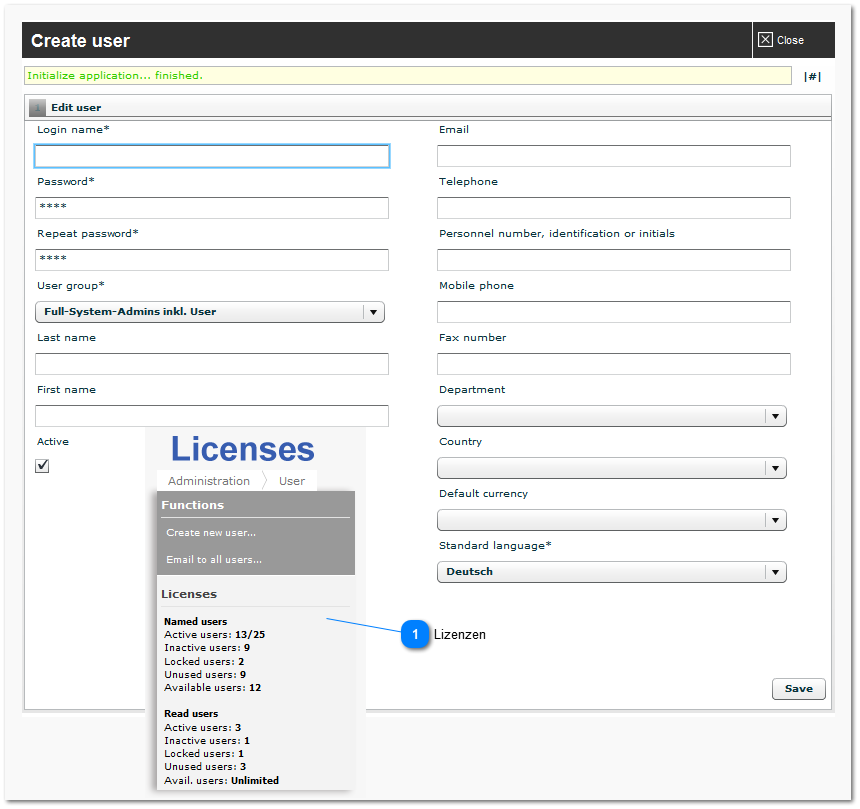Focus the Fax number field

pyautogui.click(x=614, y=364)
